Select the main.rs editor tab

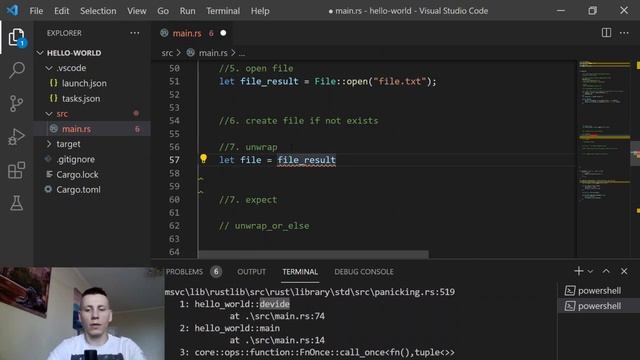point(192,33)
